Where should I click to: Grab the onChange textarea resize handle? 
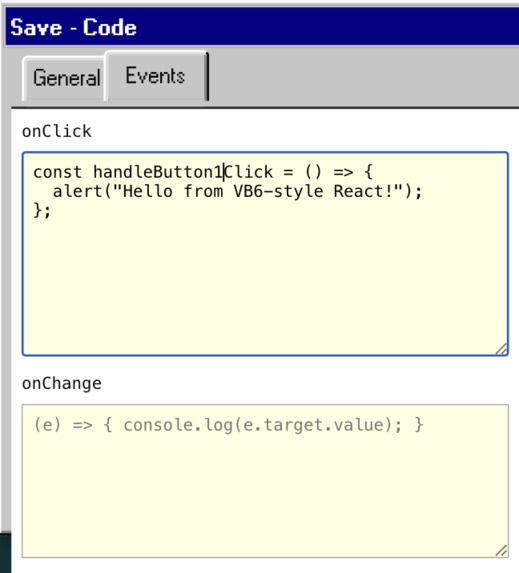point(501,551)
